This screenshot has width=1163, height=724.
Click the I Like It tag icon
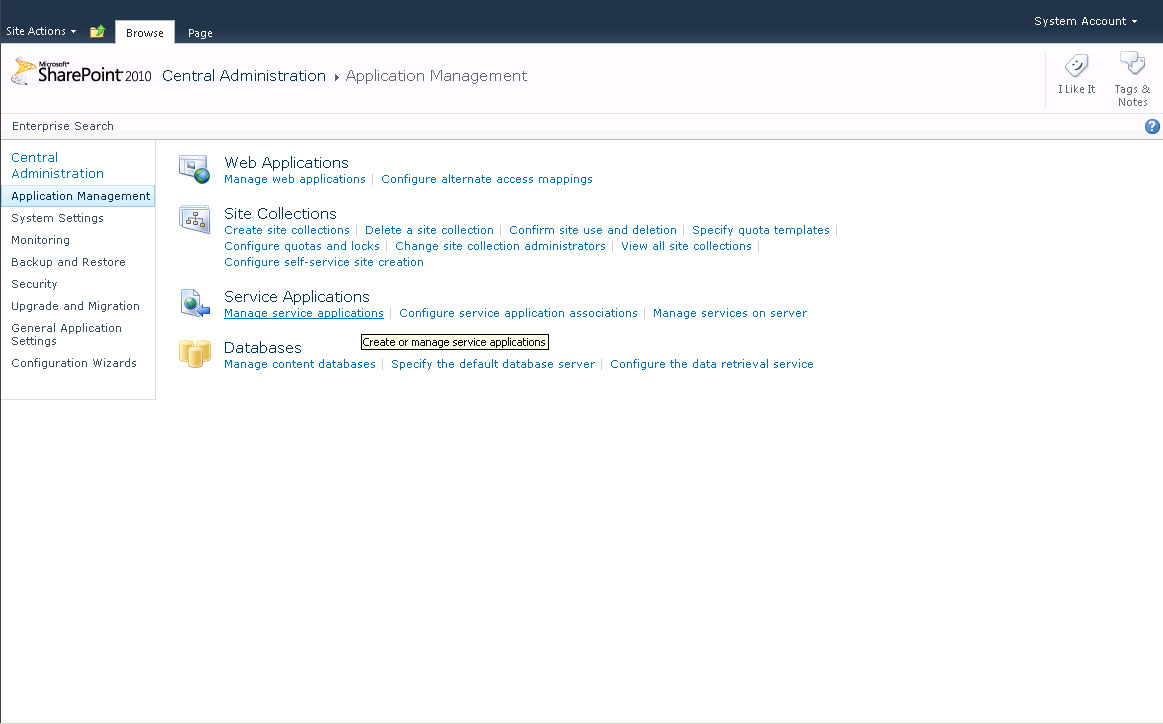pyautogui.click(x=1076, y=65)
